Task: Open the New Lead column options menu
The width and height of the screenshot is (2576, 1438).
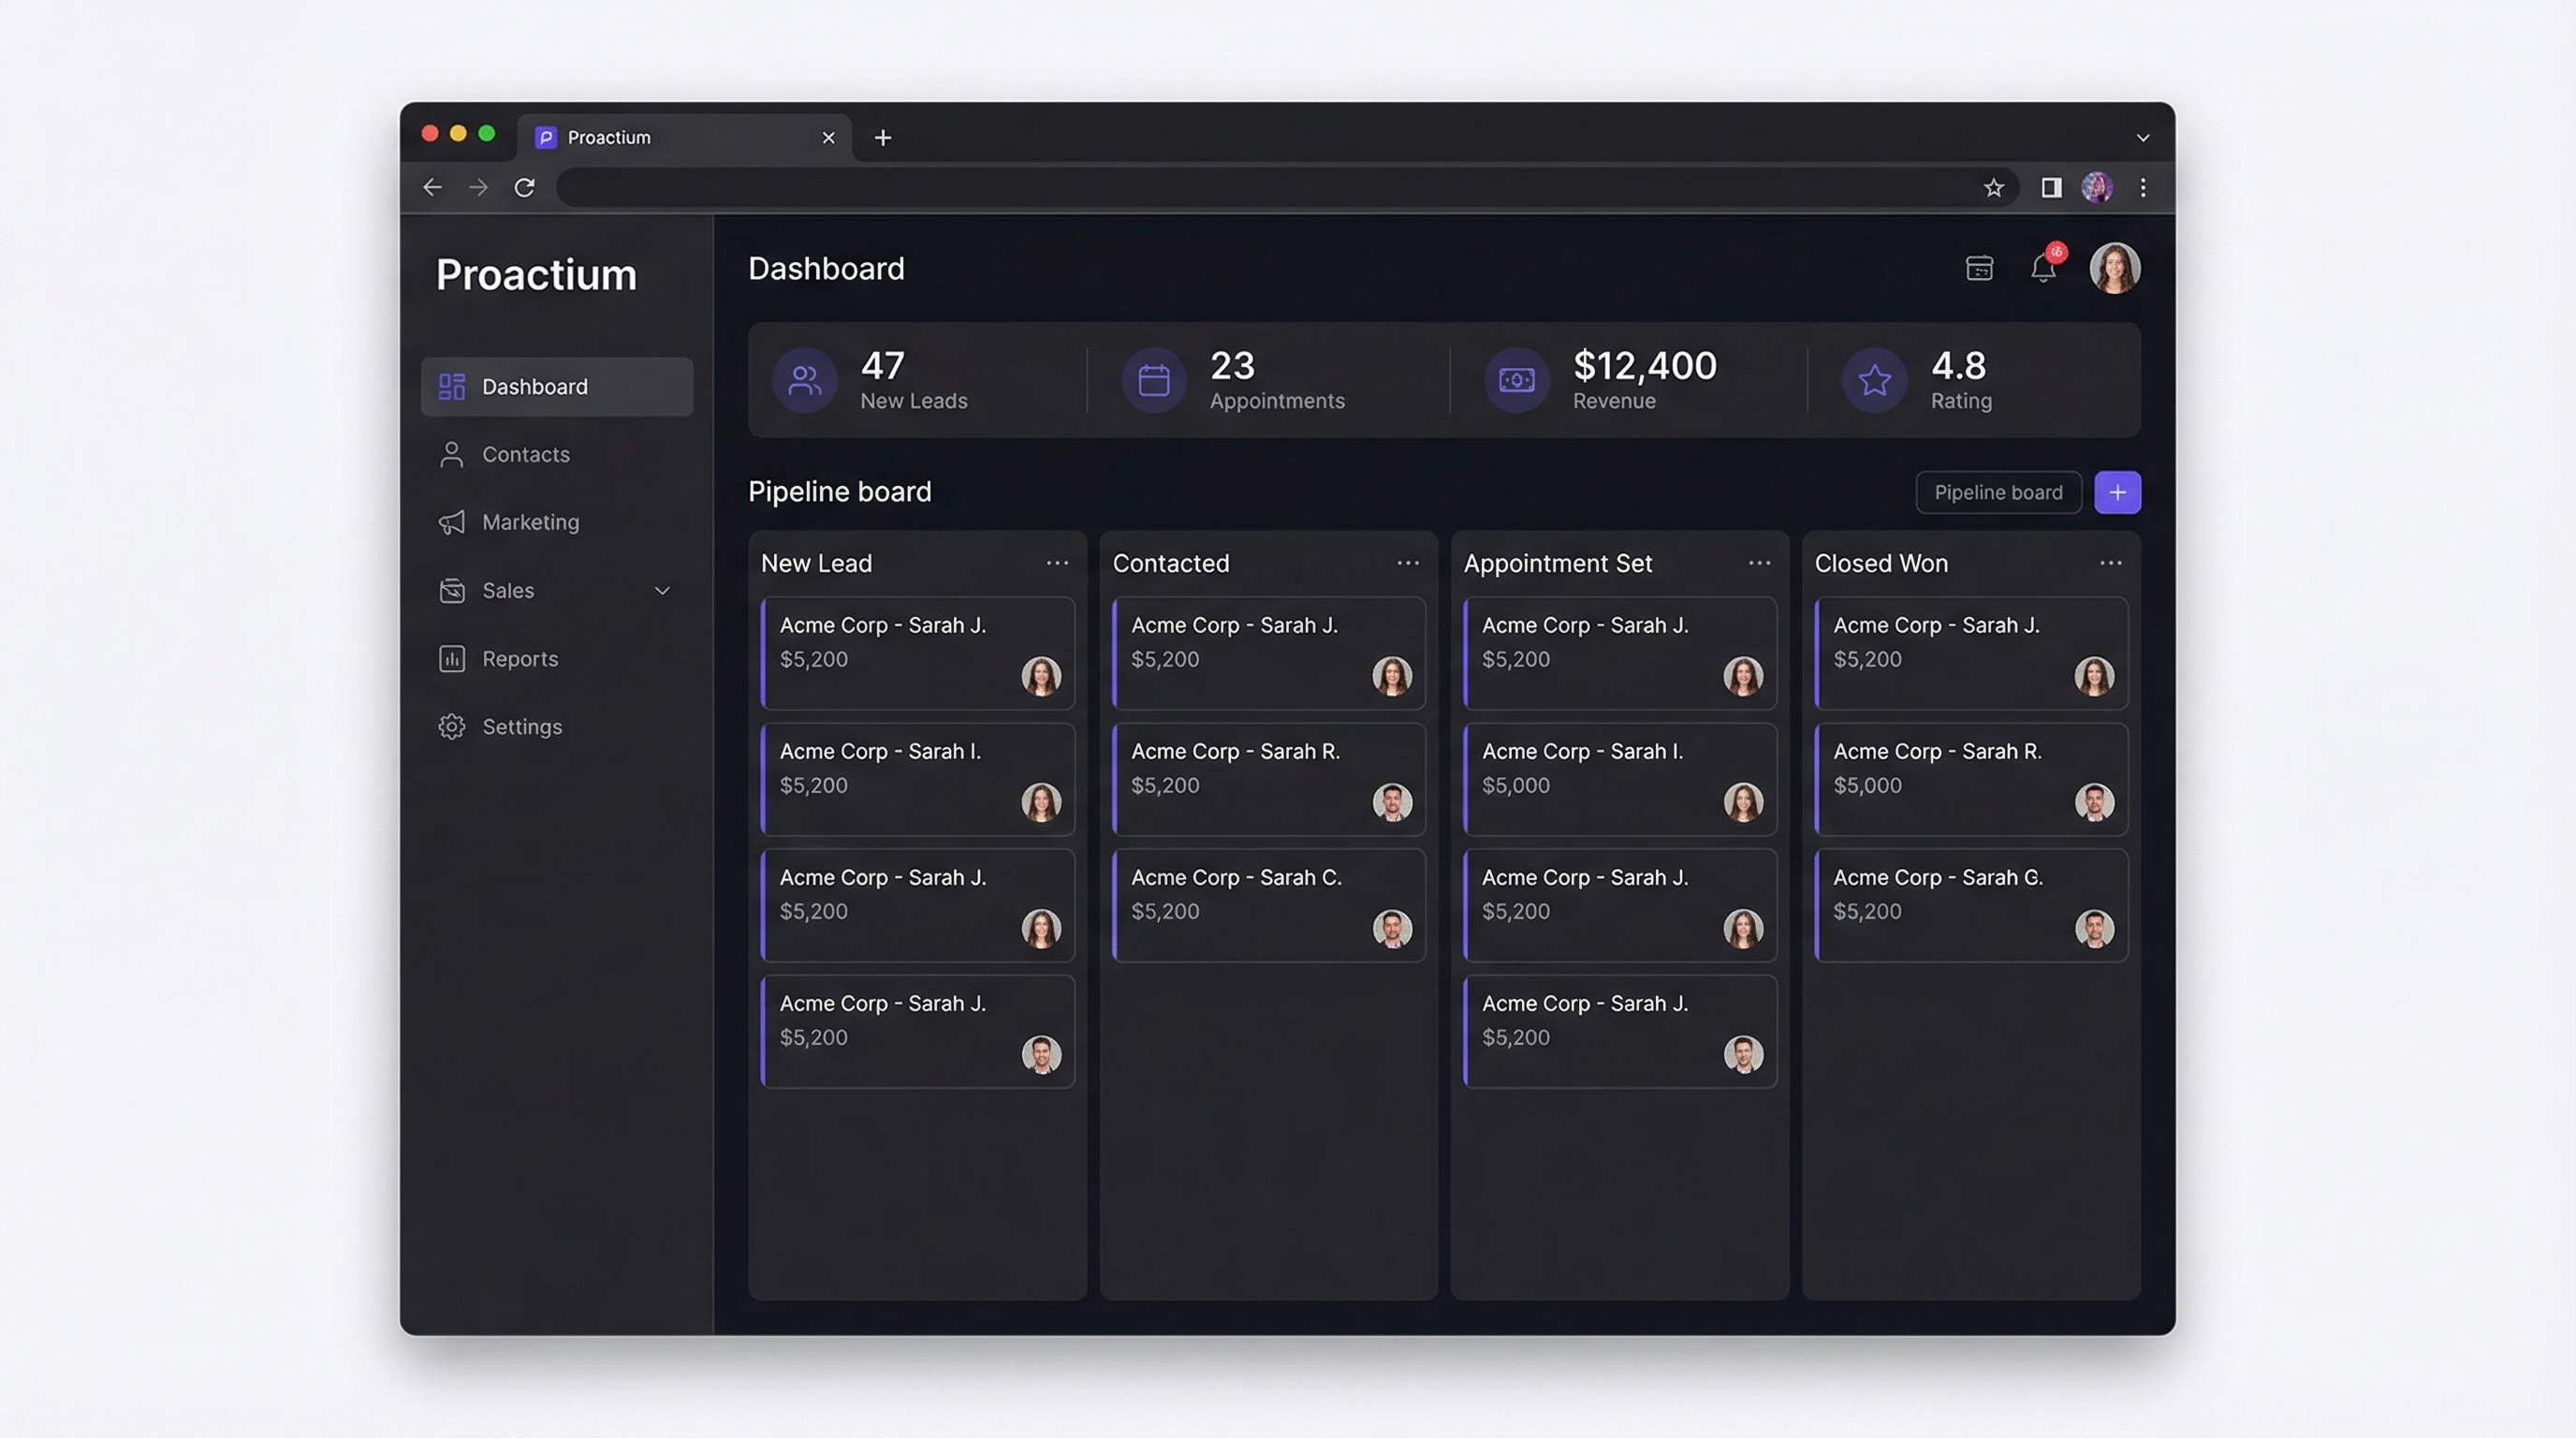Action: tap(1057, 563)
